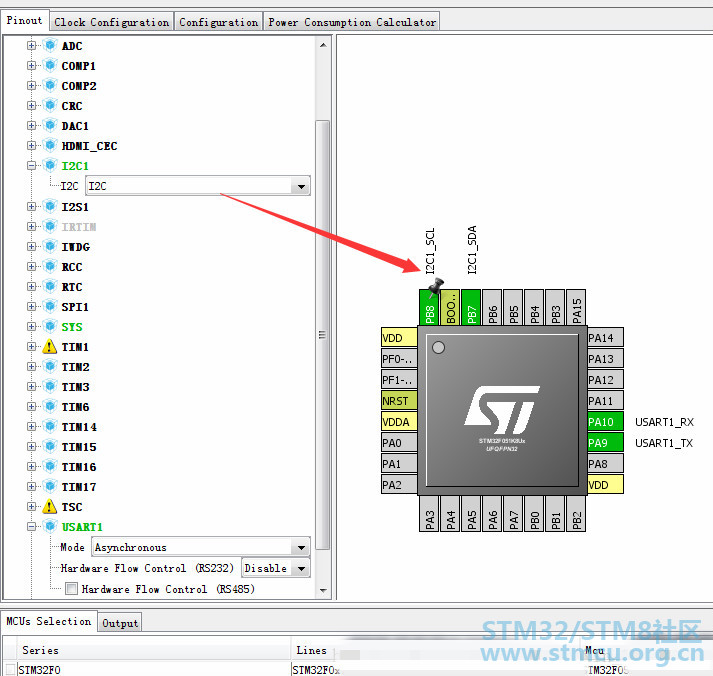Viewport: 713px width, 676px height.
Task: Click the ADC peripheral cube icon
Action: pos(50,45)
